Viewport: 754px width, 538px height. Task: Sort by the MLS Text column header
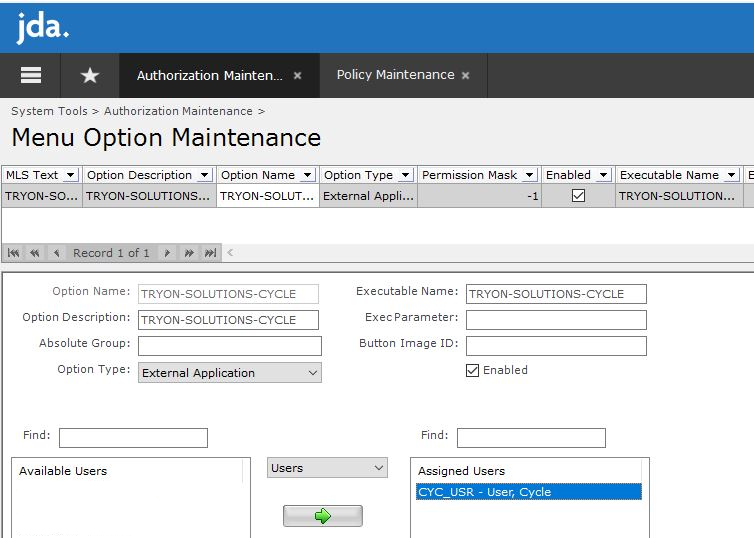32,175
